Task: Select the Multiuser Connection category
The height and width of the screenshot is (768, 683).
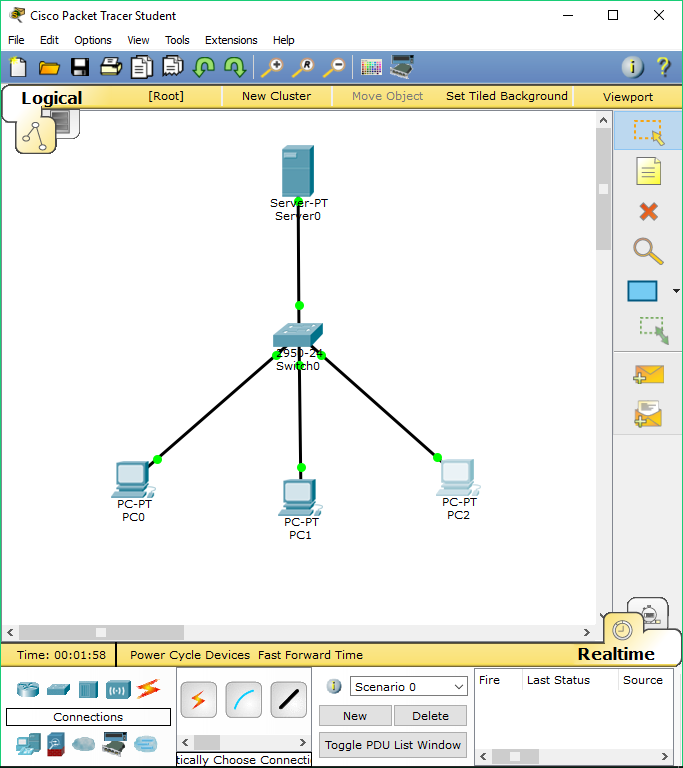Action: coord(146,744)
